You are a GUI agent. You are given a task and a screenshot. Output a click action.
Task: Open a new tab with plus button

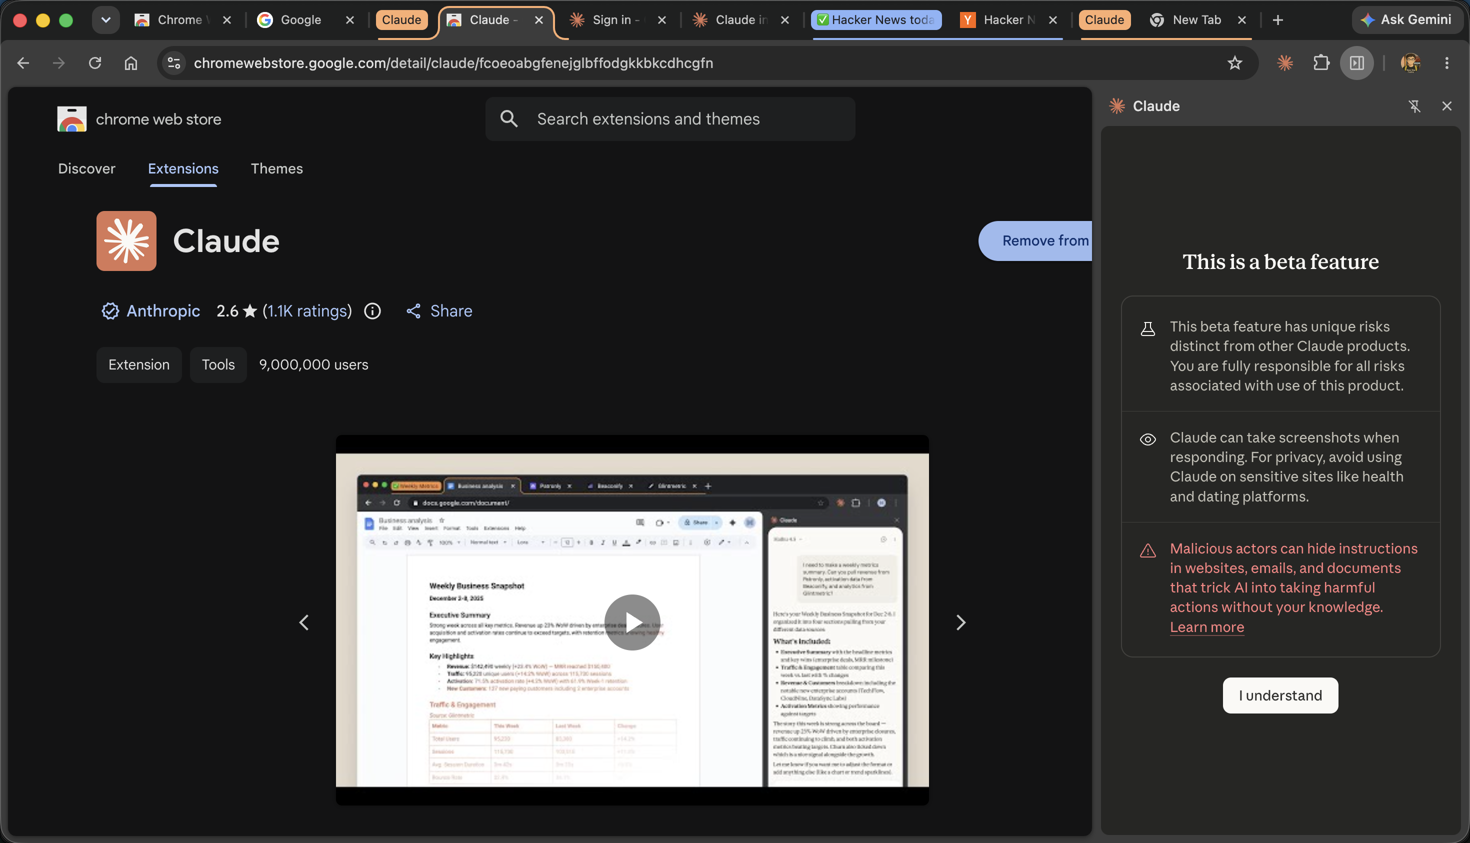(1278, 20)
